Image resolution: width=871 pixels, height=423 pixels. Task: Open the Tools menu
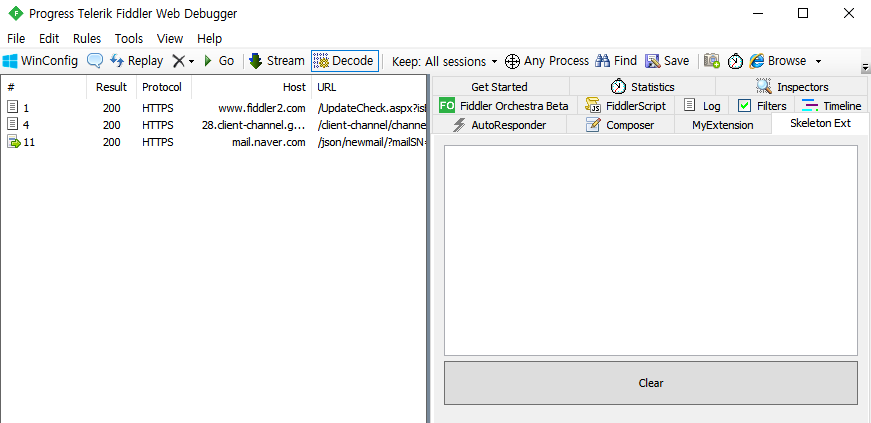[x=129, y=38]
